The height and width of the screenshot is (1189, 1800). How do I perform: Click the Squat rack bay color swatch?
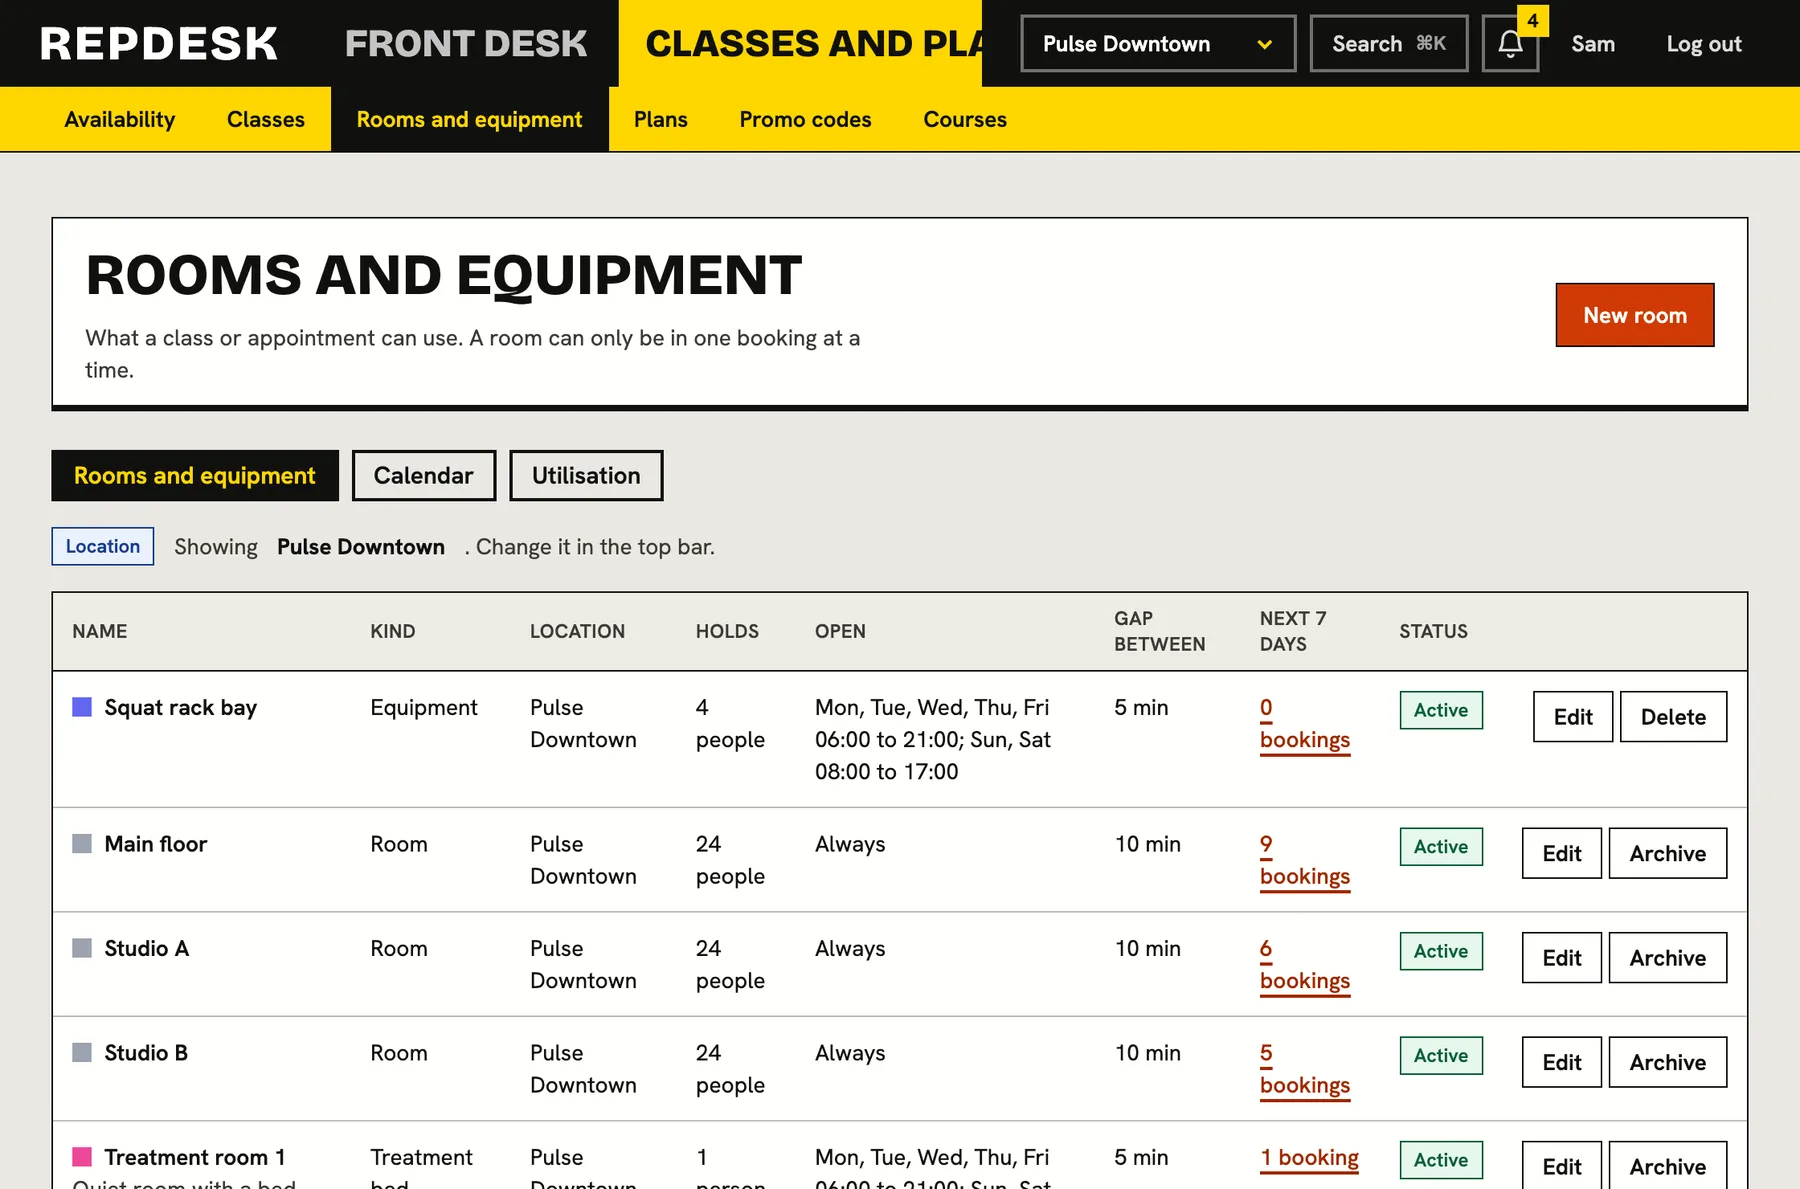point(82,707)
